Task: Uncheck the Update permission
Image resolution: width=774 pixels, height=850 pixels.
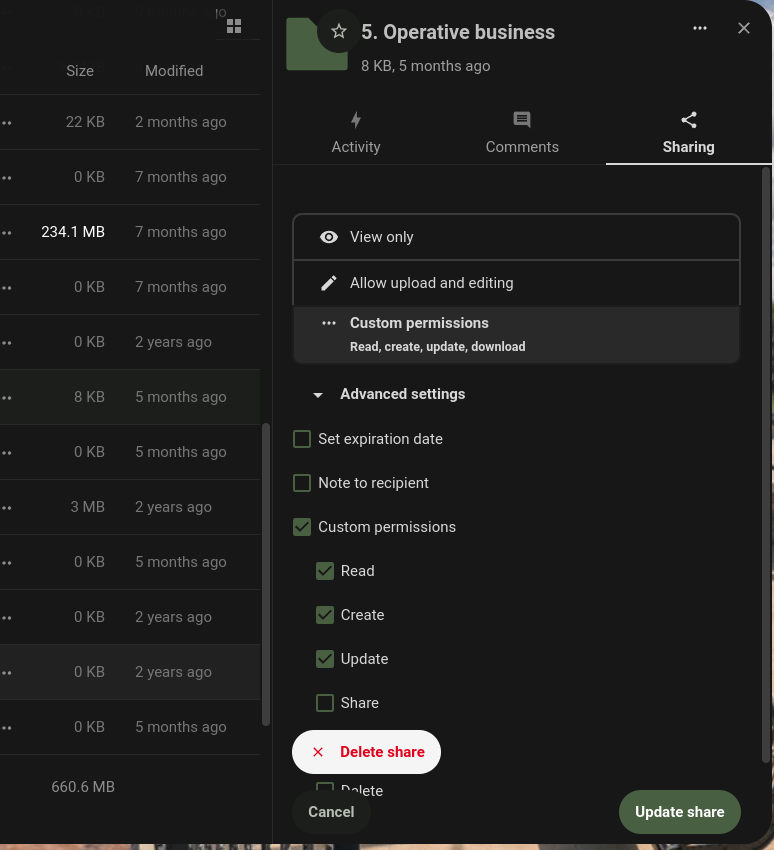Action: tap(325, 659)
